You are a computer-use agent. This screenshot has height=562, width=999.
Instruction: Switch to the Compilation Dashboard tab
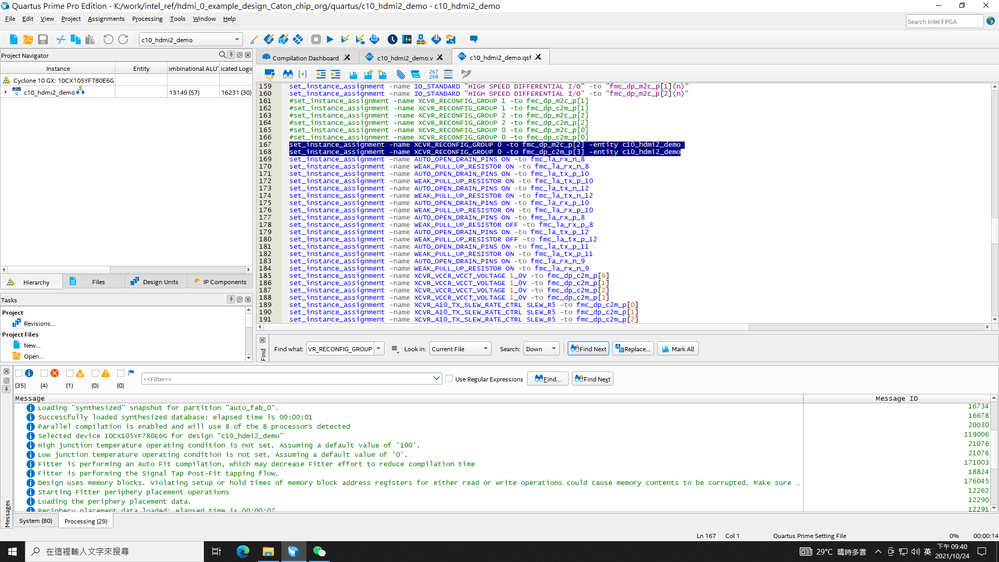(306, 58)
